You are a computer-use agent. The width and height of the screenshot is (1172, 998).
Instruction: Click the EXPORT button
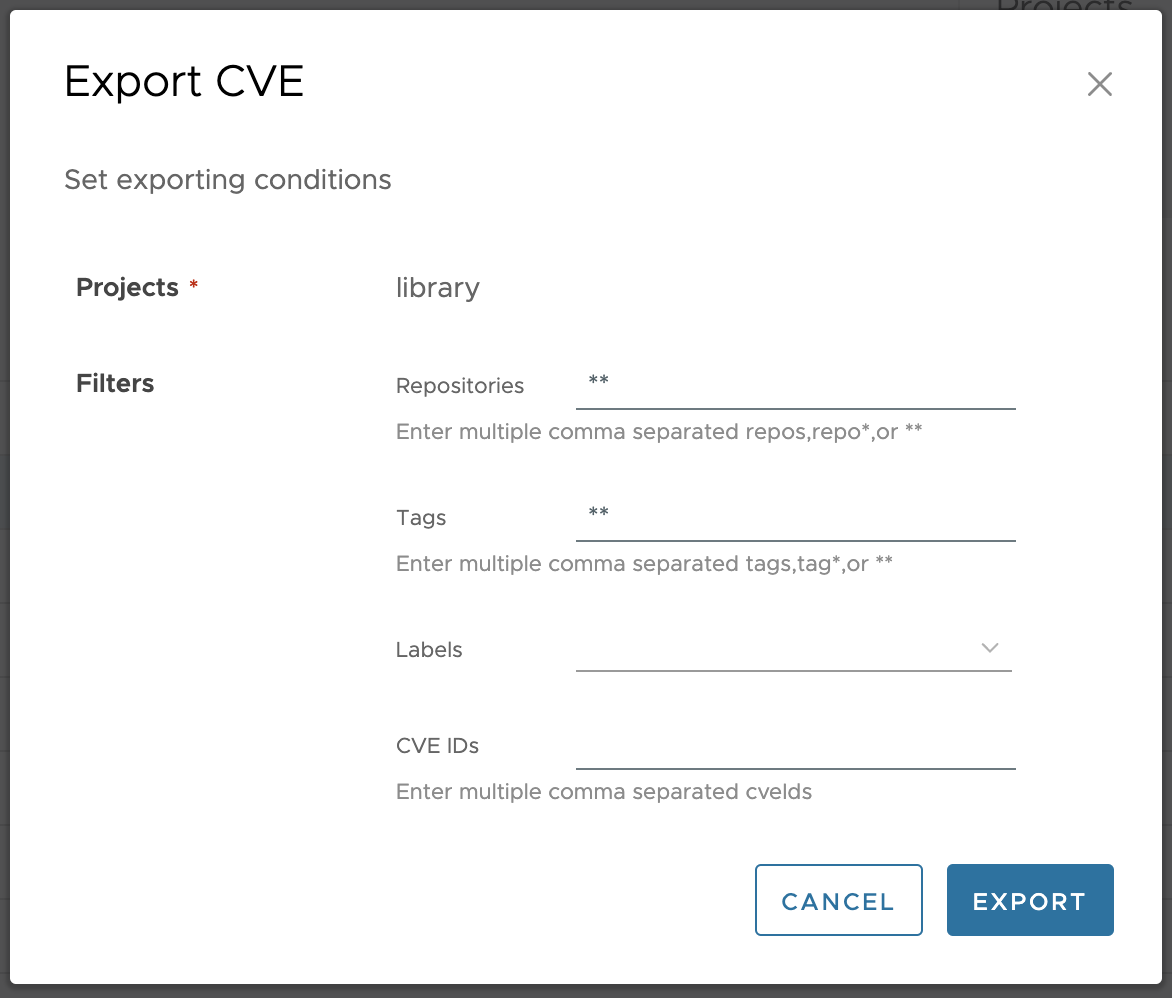point(1030,900)
